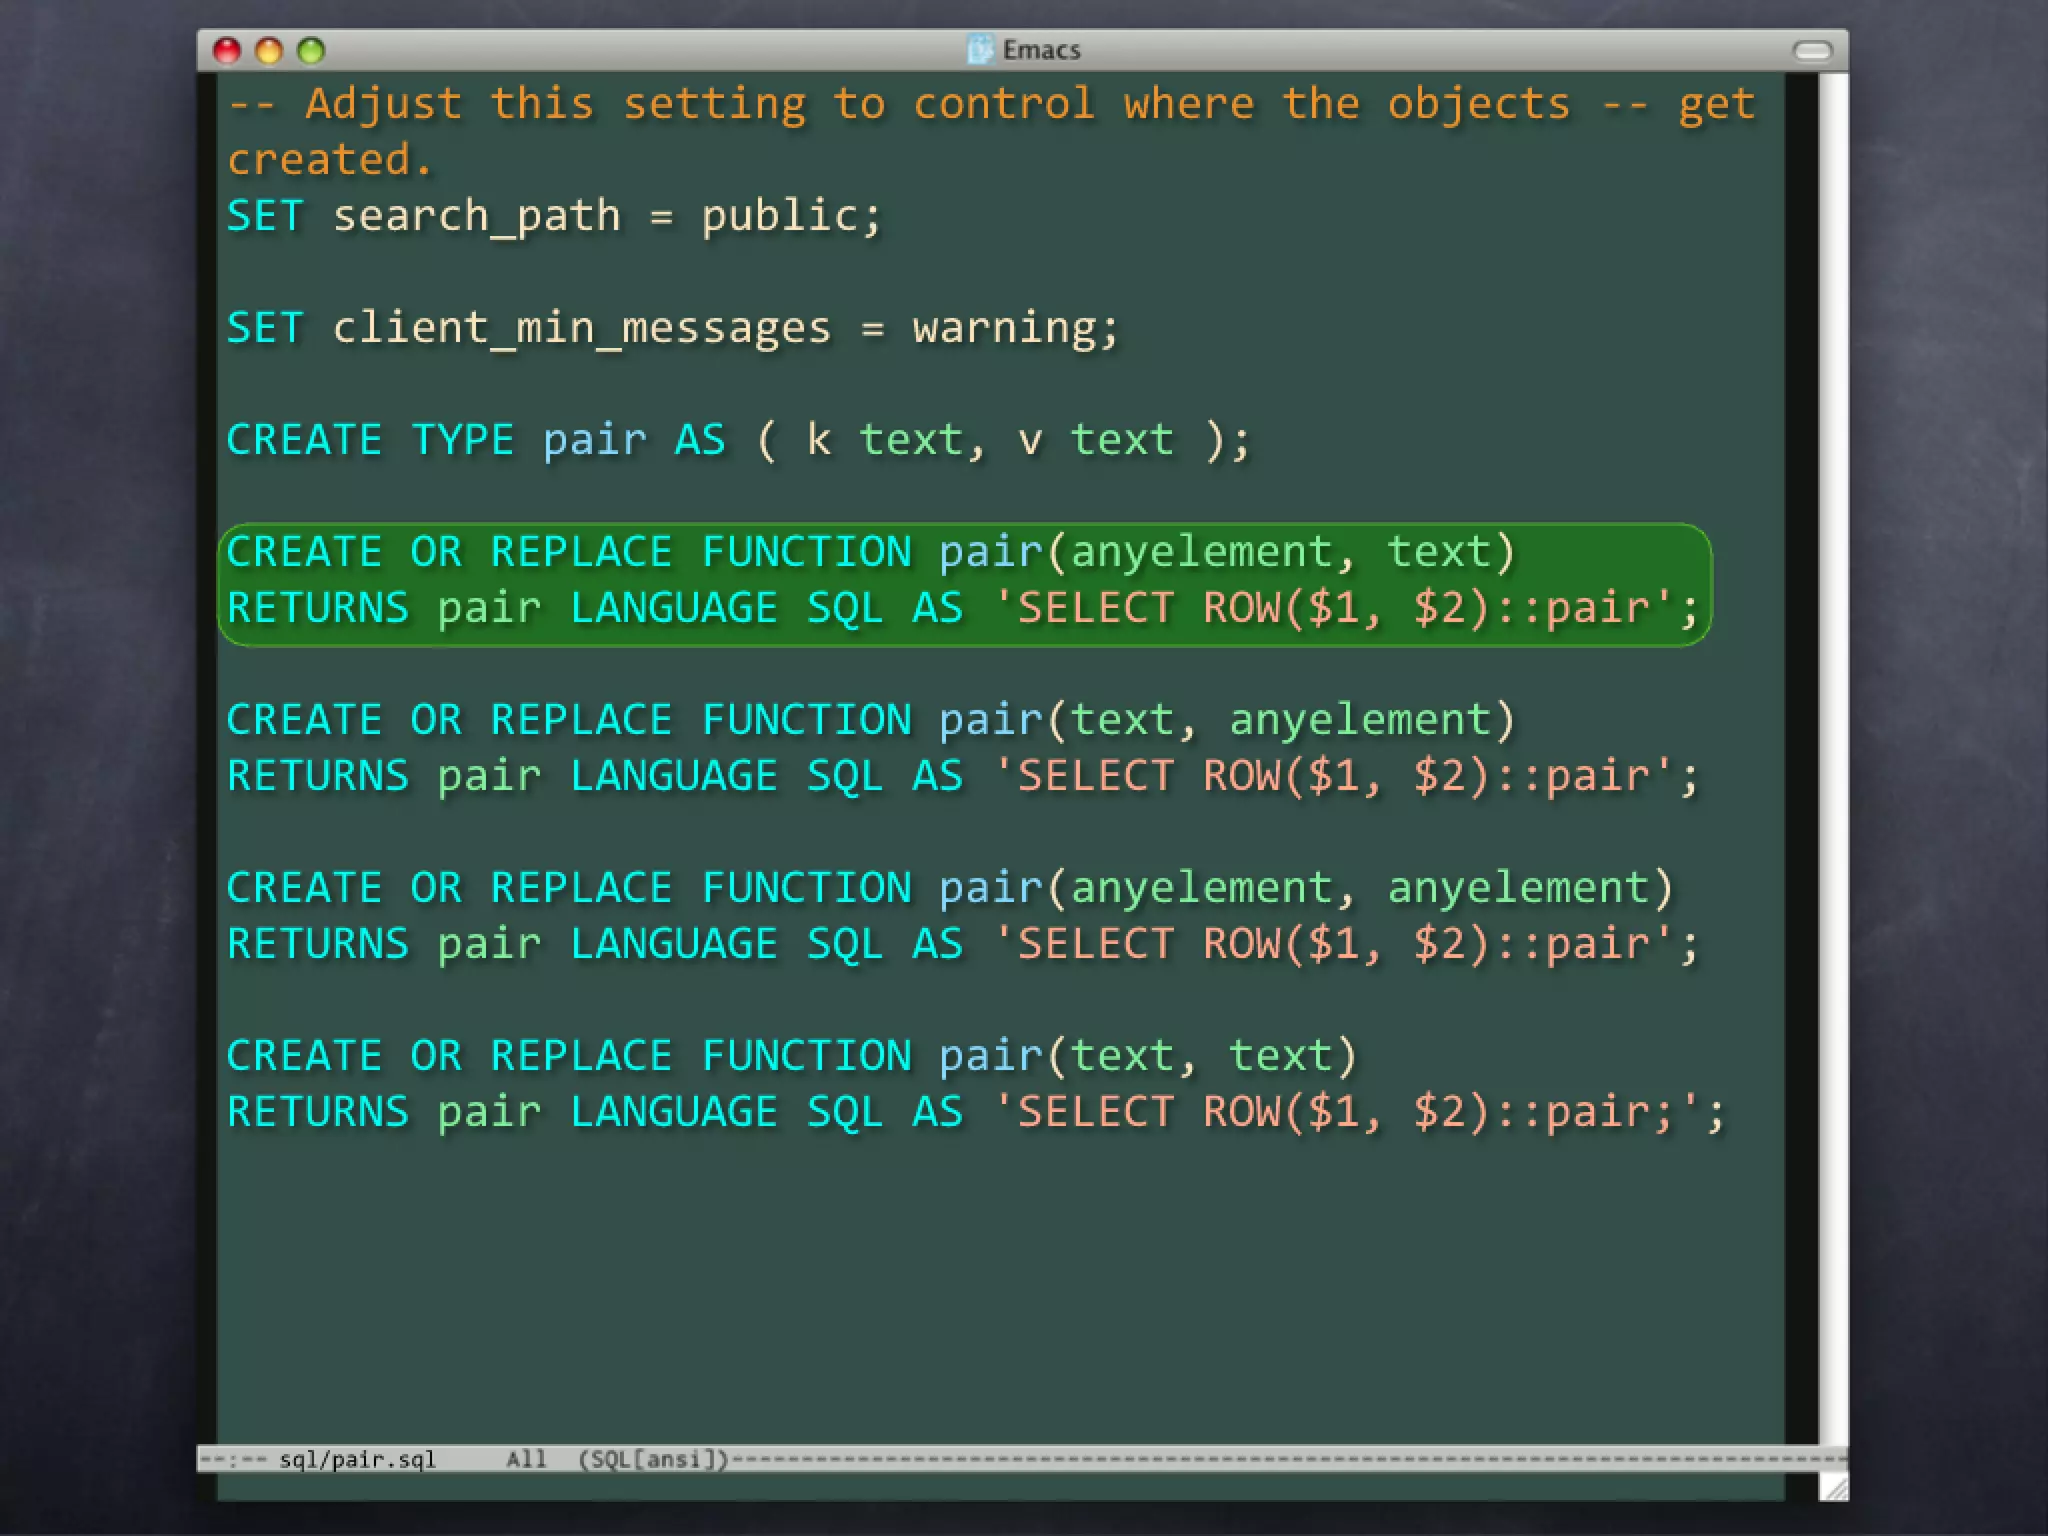Click the value 'public;' after search_path
Screen dimensions: 2048x1536
click(x=791, y=216)
